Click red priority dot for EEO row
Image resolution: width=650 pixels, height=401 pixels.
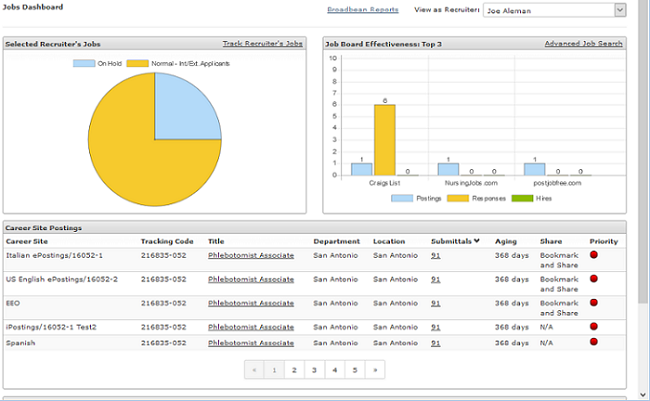click(594, 302)
